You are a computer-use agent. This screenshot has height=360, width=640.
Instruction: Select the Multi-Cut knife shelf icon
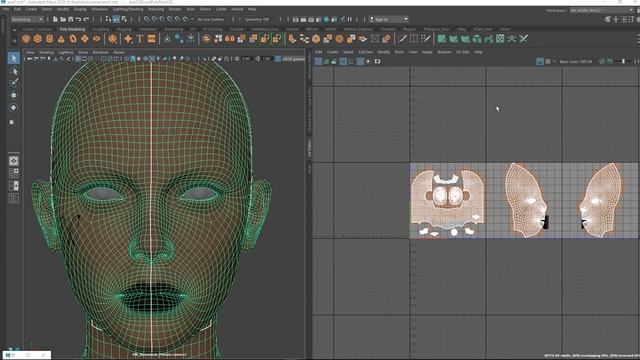(x=402, y=39)
